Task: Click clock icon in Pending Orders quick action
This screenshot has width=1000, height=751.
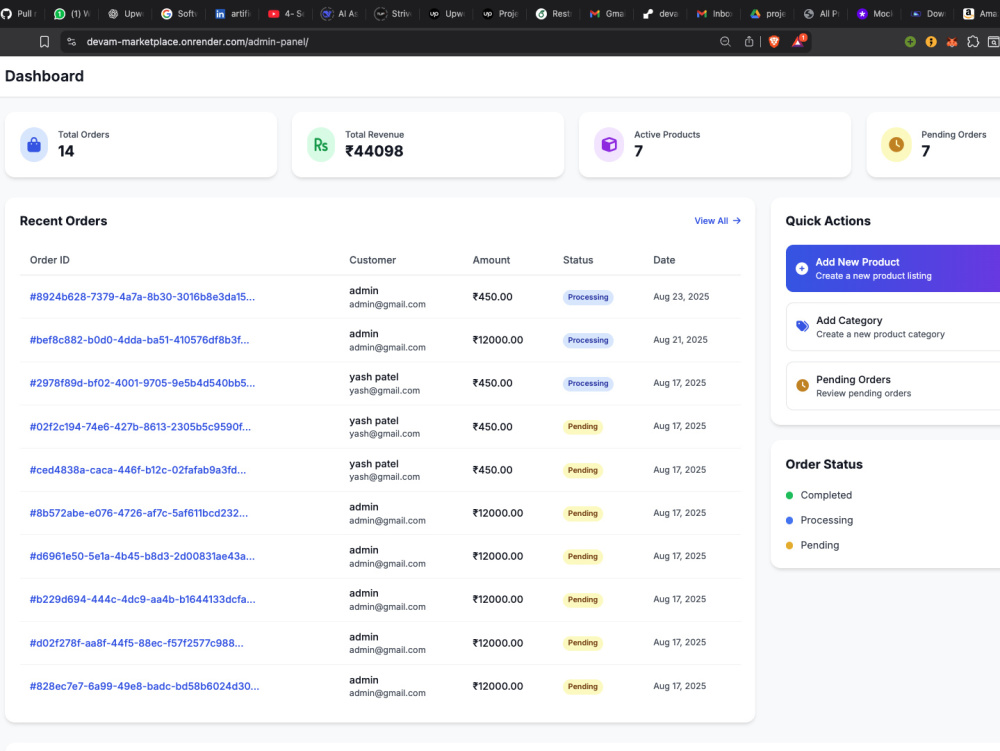Action: coord(802,386)
